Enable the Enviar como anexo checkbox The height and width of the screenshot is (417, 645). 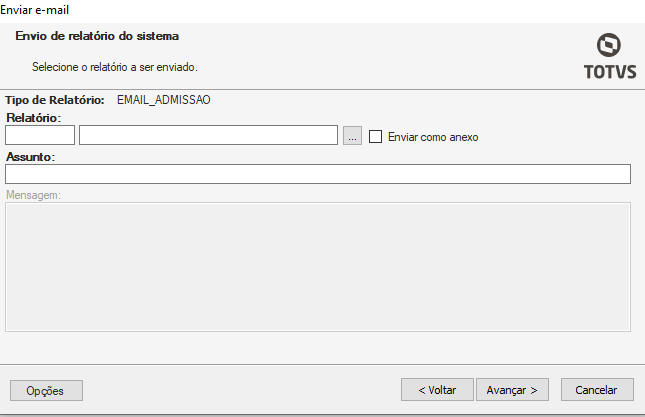376,136
